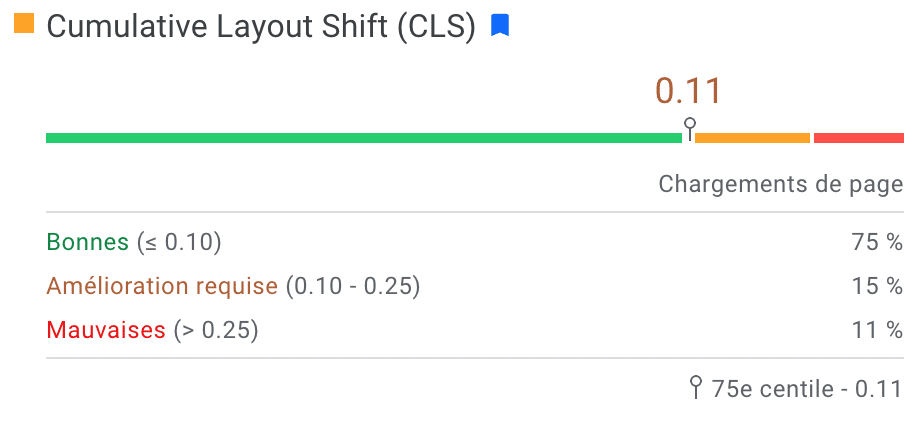Click the (≤ 0.10) threshold text

[179, 242]
